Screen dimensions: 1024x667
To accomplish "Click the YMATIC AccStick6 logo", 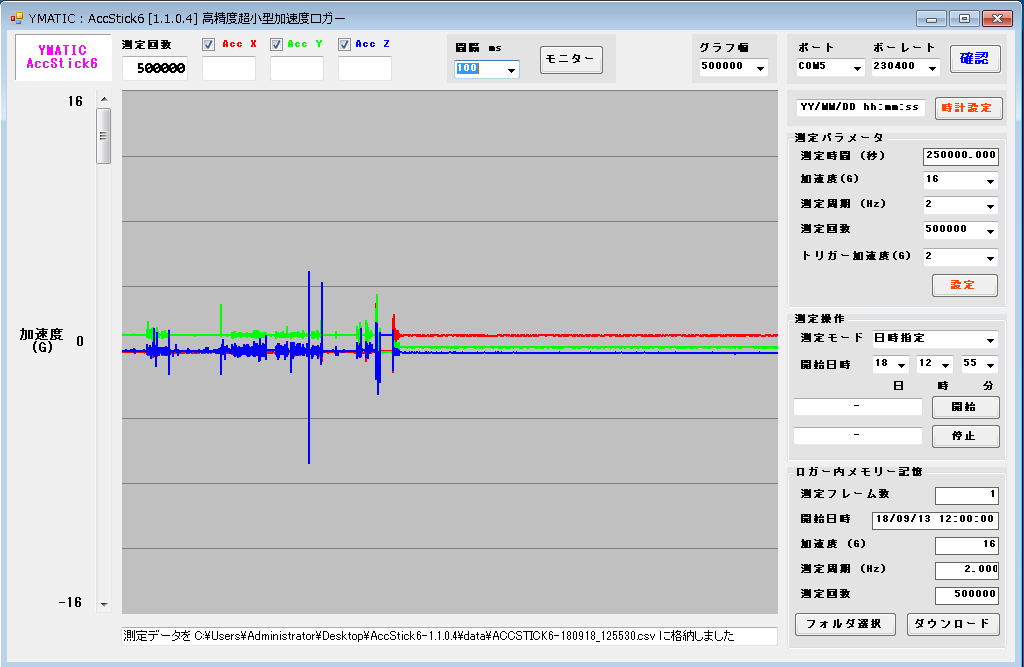I will click(63, 57).
